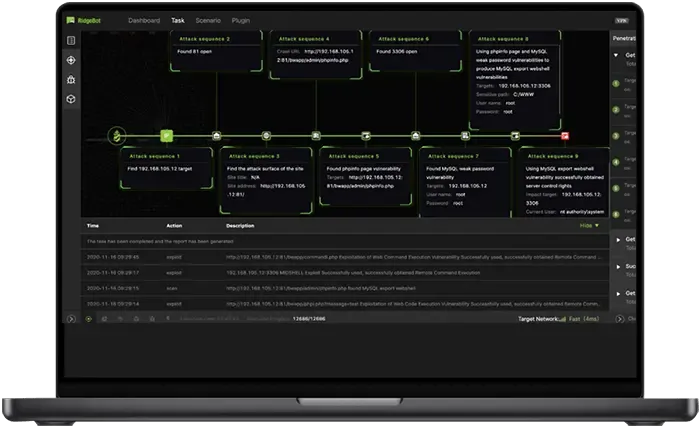Viewport: 700px width, 427px height.
Task: Click the timeline node above Attack sequence 3
Action: pos(266,136)
